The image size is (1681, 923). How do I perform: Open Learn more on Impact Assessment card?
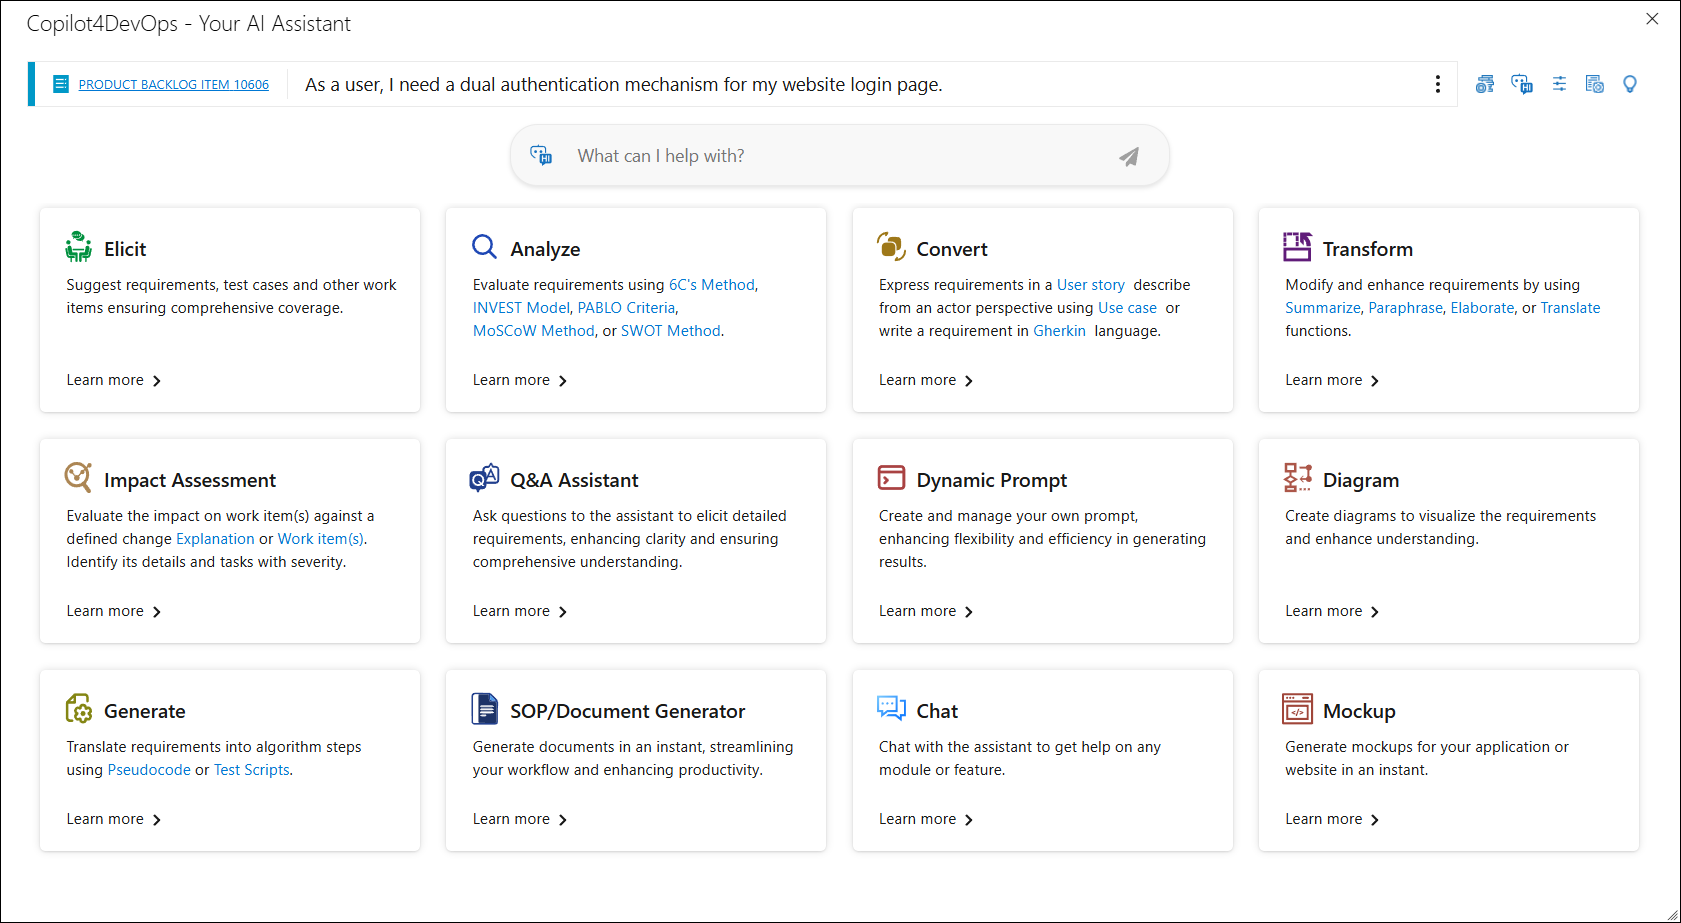tap(114, 611)
